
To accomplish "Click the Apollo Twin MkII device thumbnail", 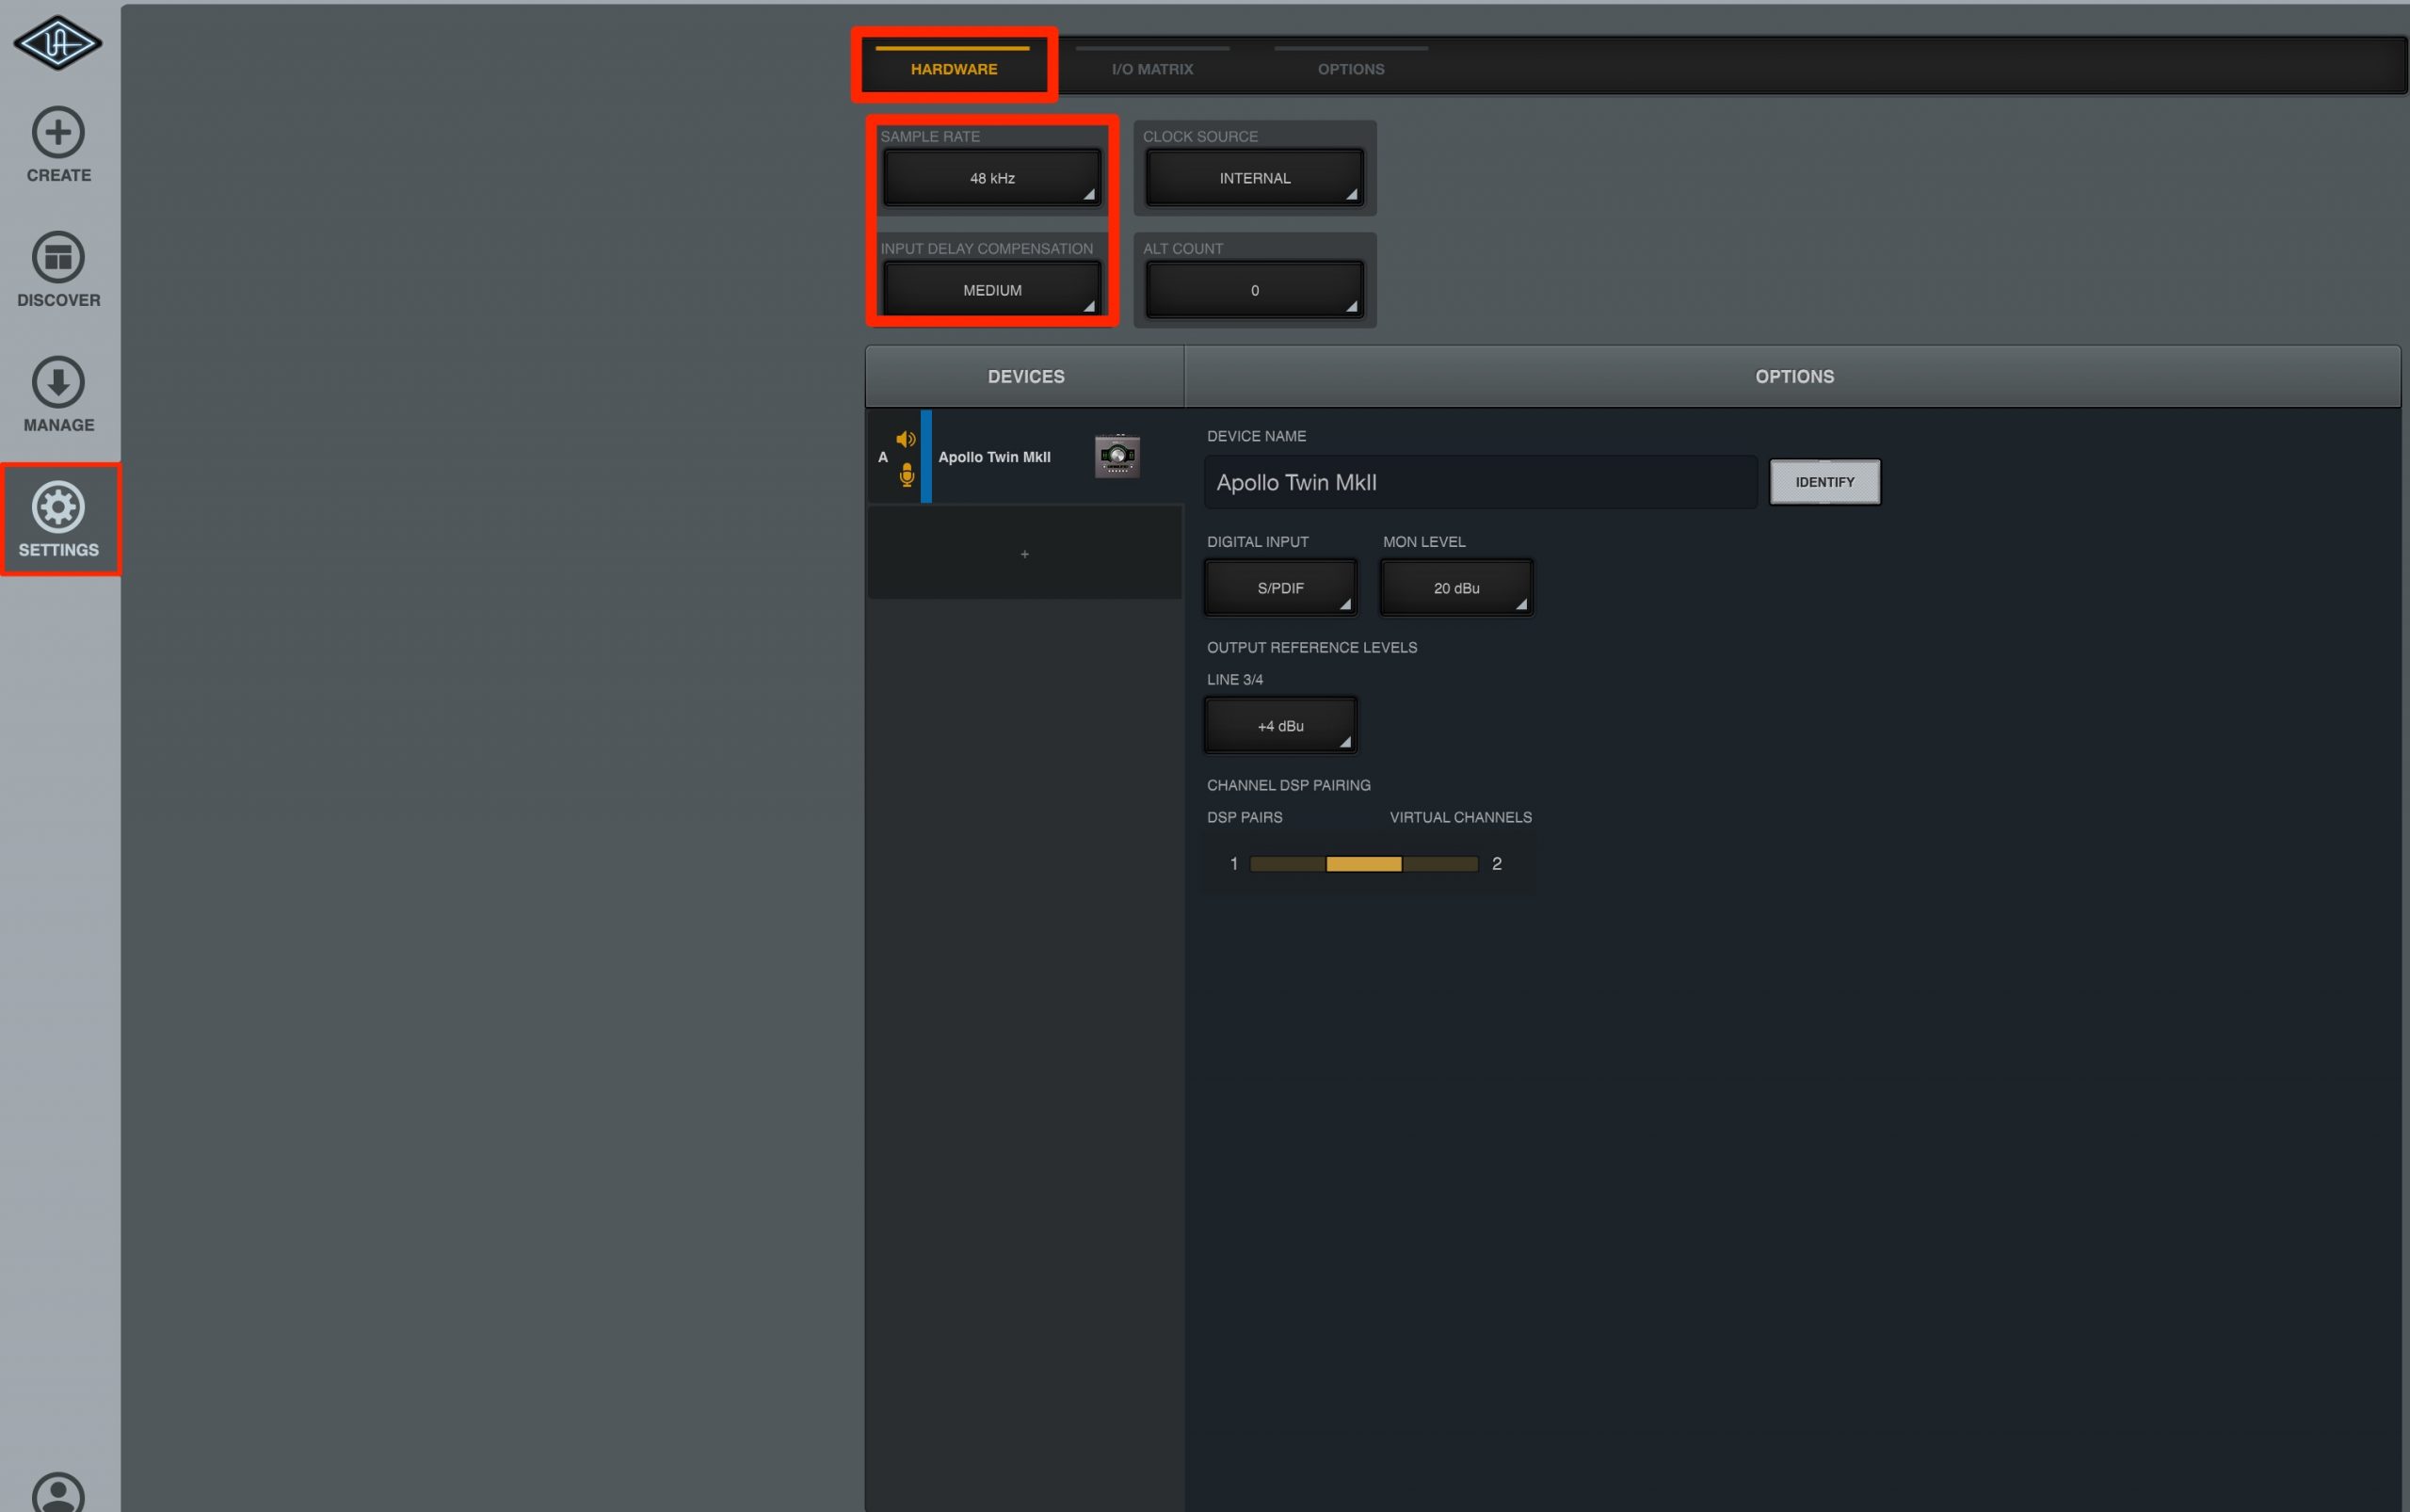I will coord(1117,456).
